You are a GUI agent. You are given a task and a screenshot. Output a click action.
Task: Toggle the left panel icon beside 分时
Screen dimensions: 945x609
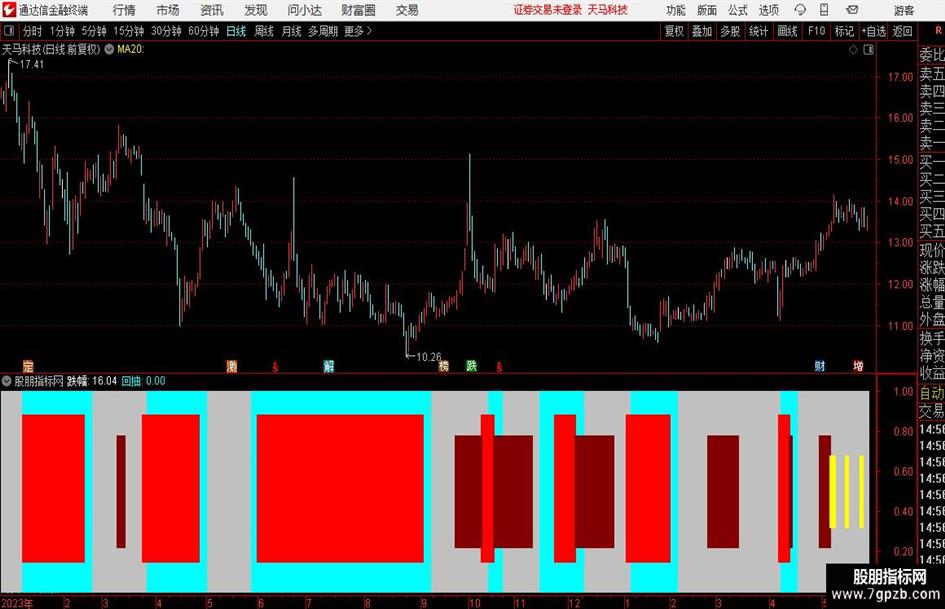8,31
